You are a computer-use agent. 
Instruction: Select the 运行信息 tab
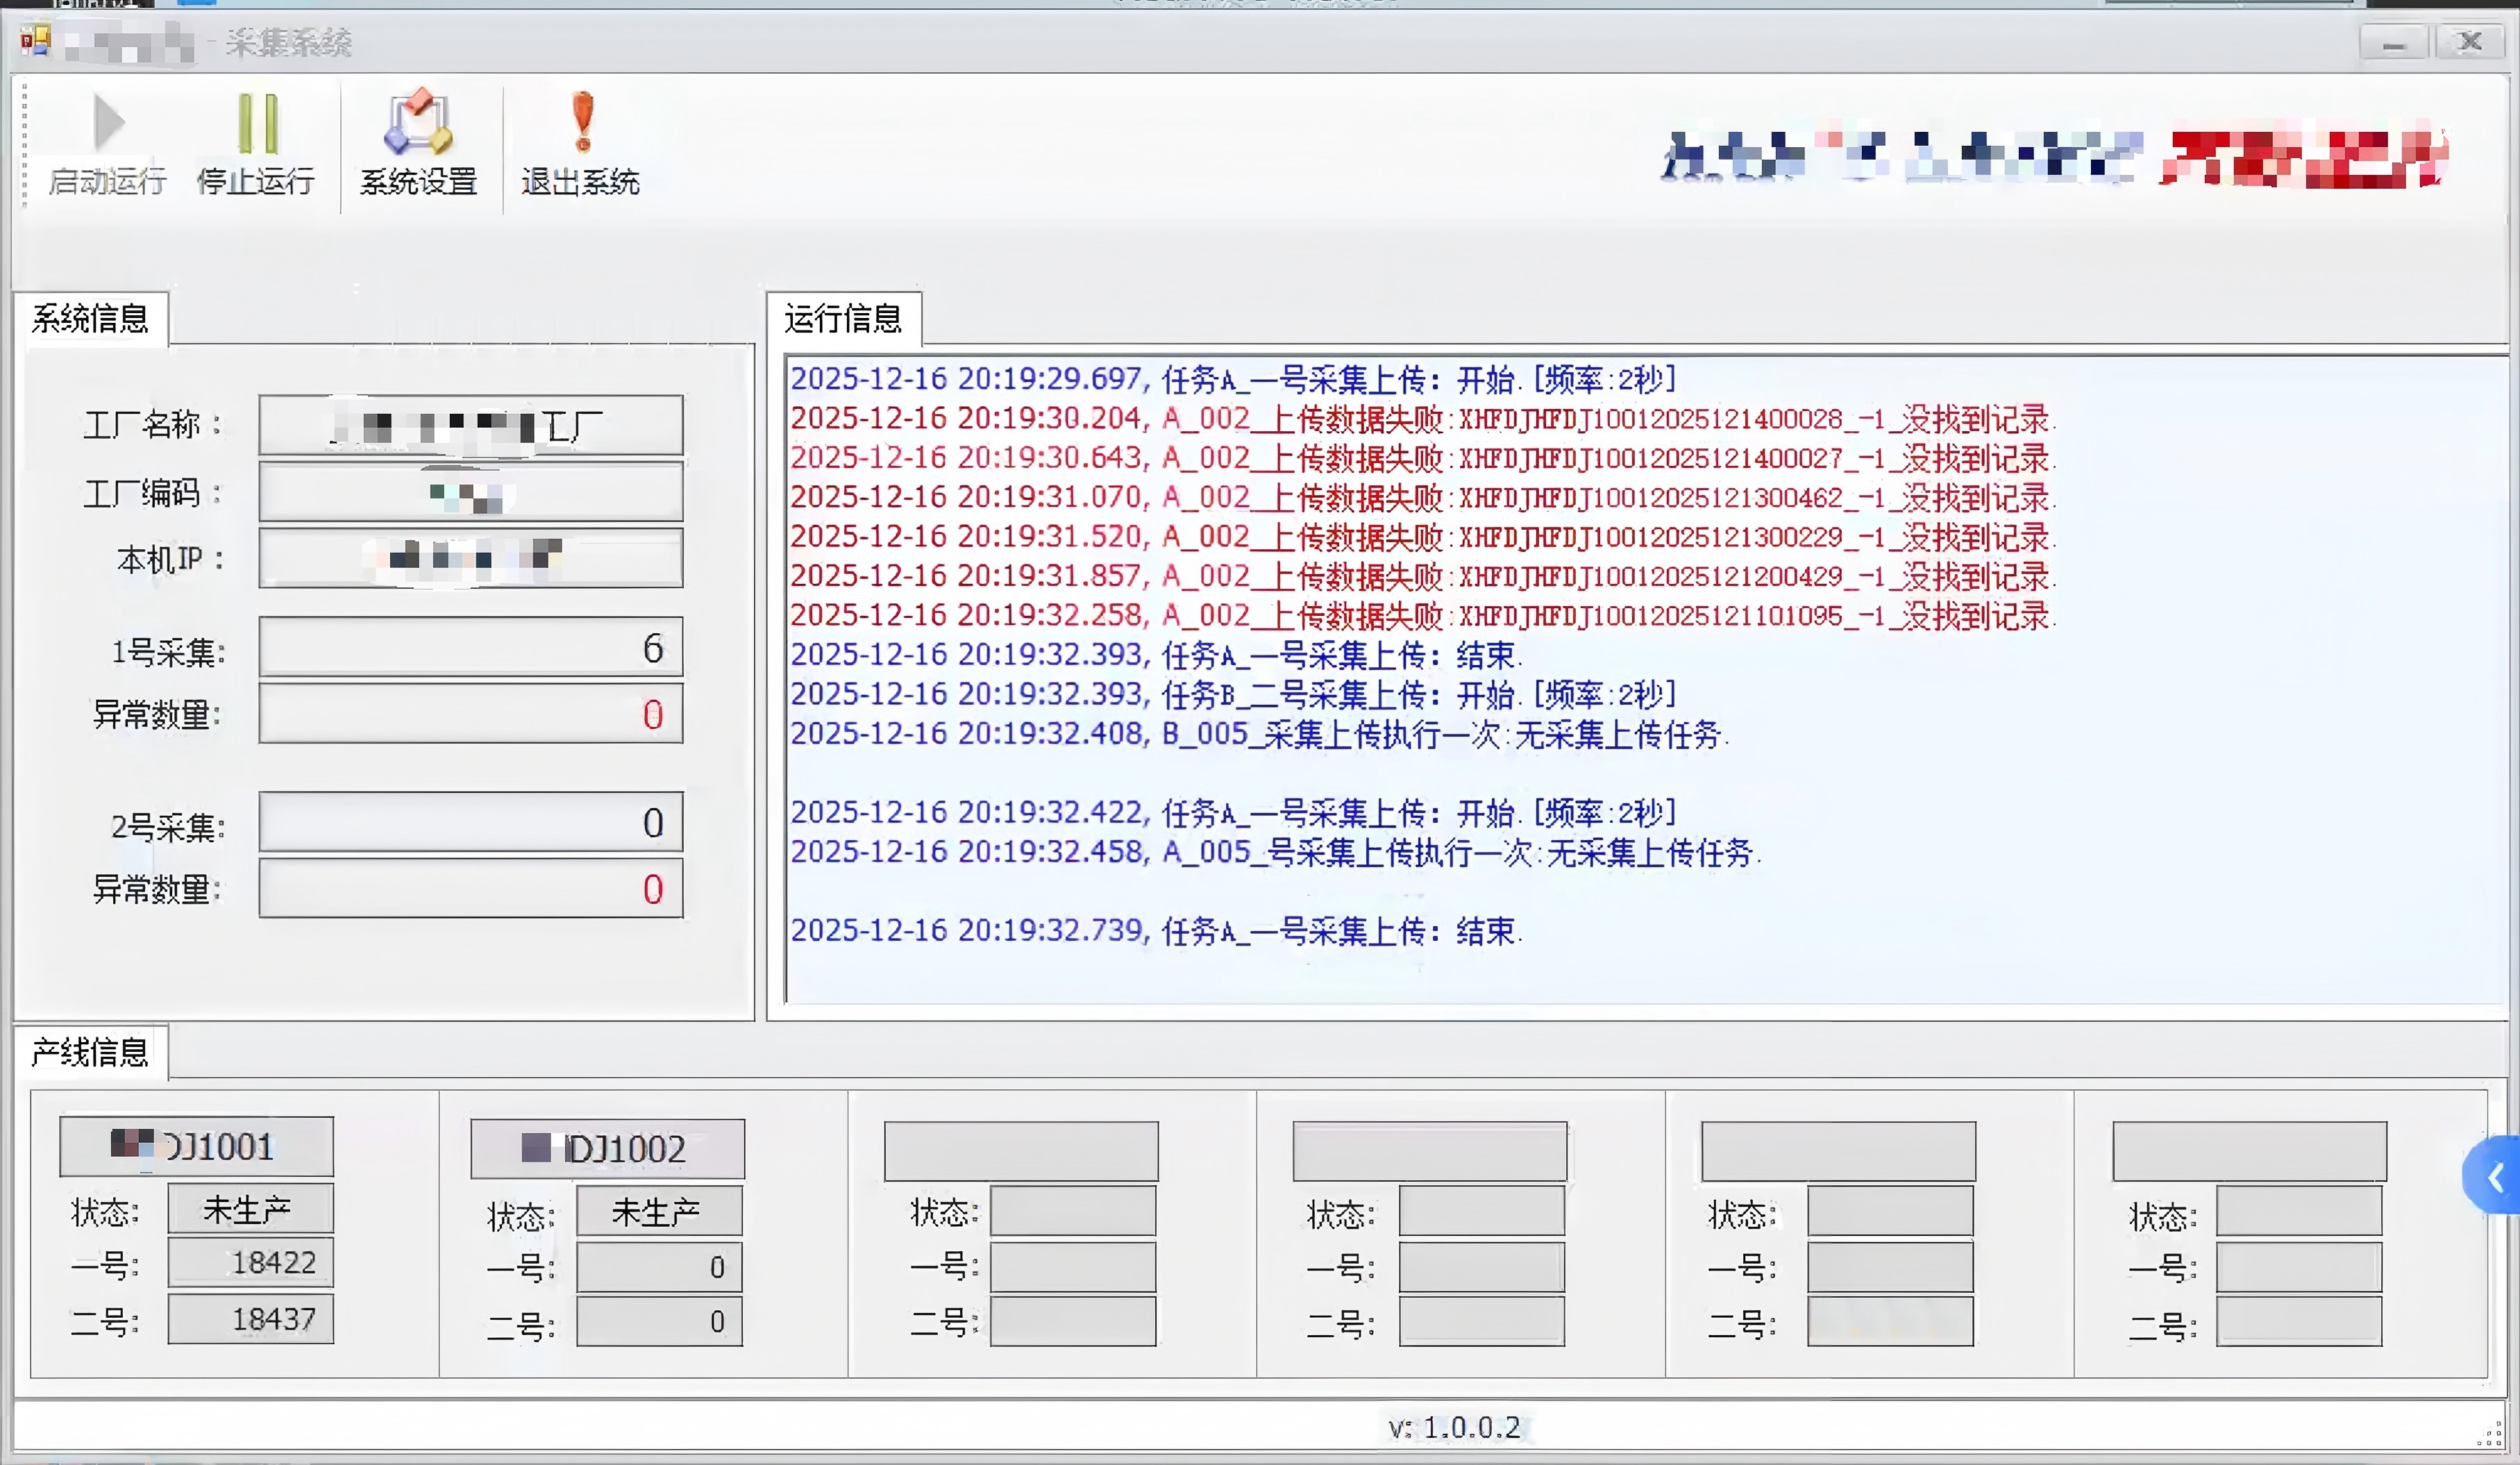pyautogui.click(x=842, y=319)
